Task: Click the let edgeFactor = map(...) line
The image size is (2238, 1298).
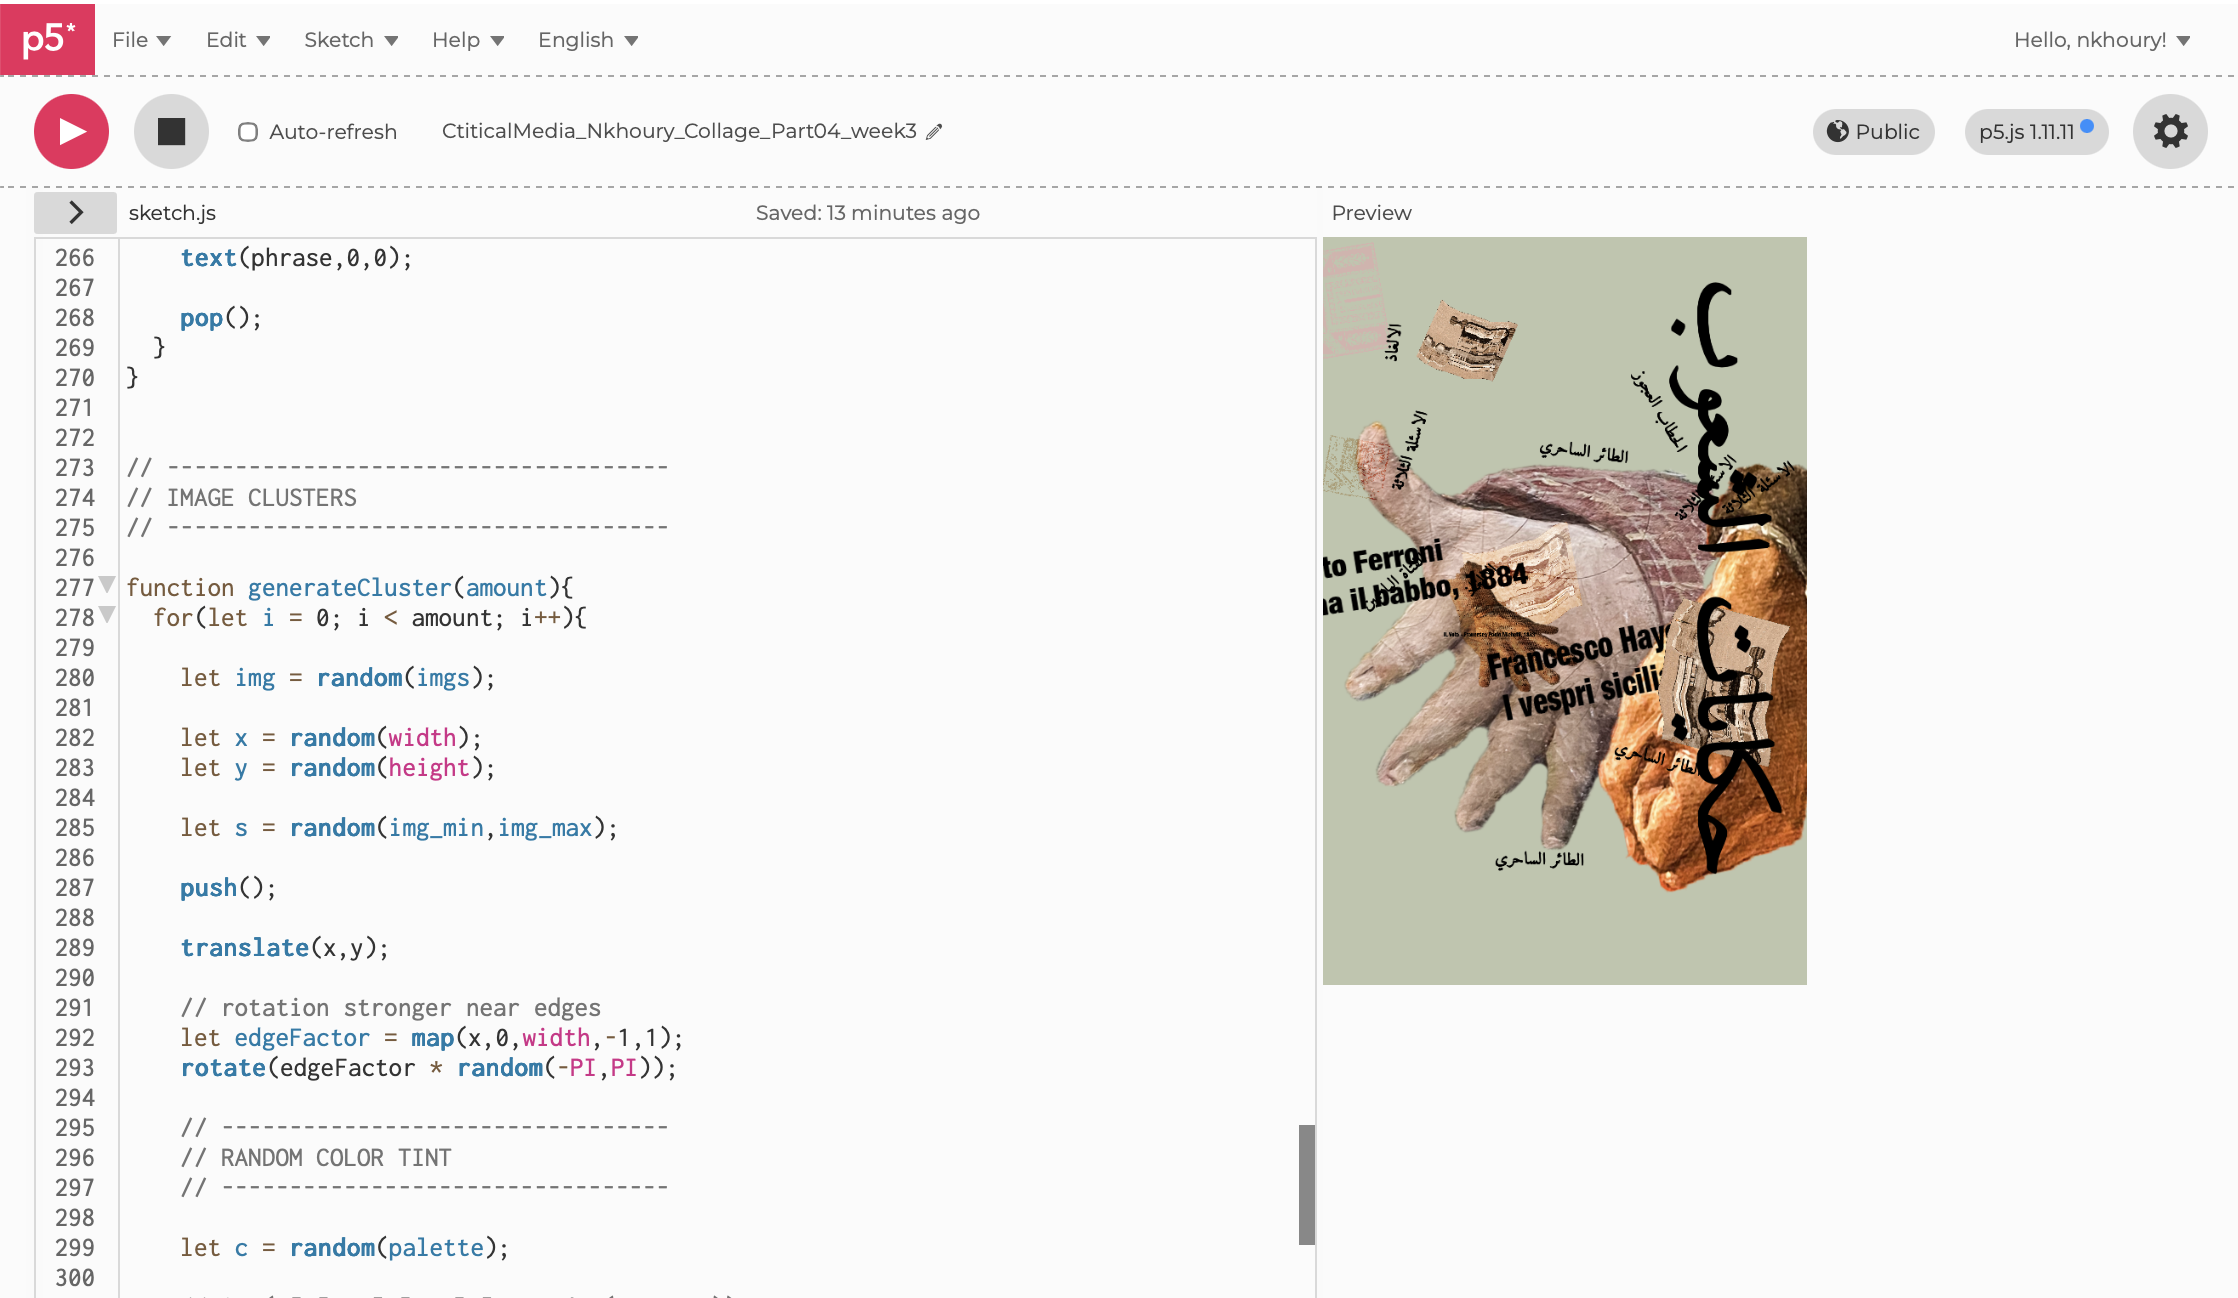Action: tap(432, 1038)
